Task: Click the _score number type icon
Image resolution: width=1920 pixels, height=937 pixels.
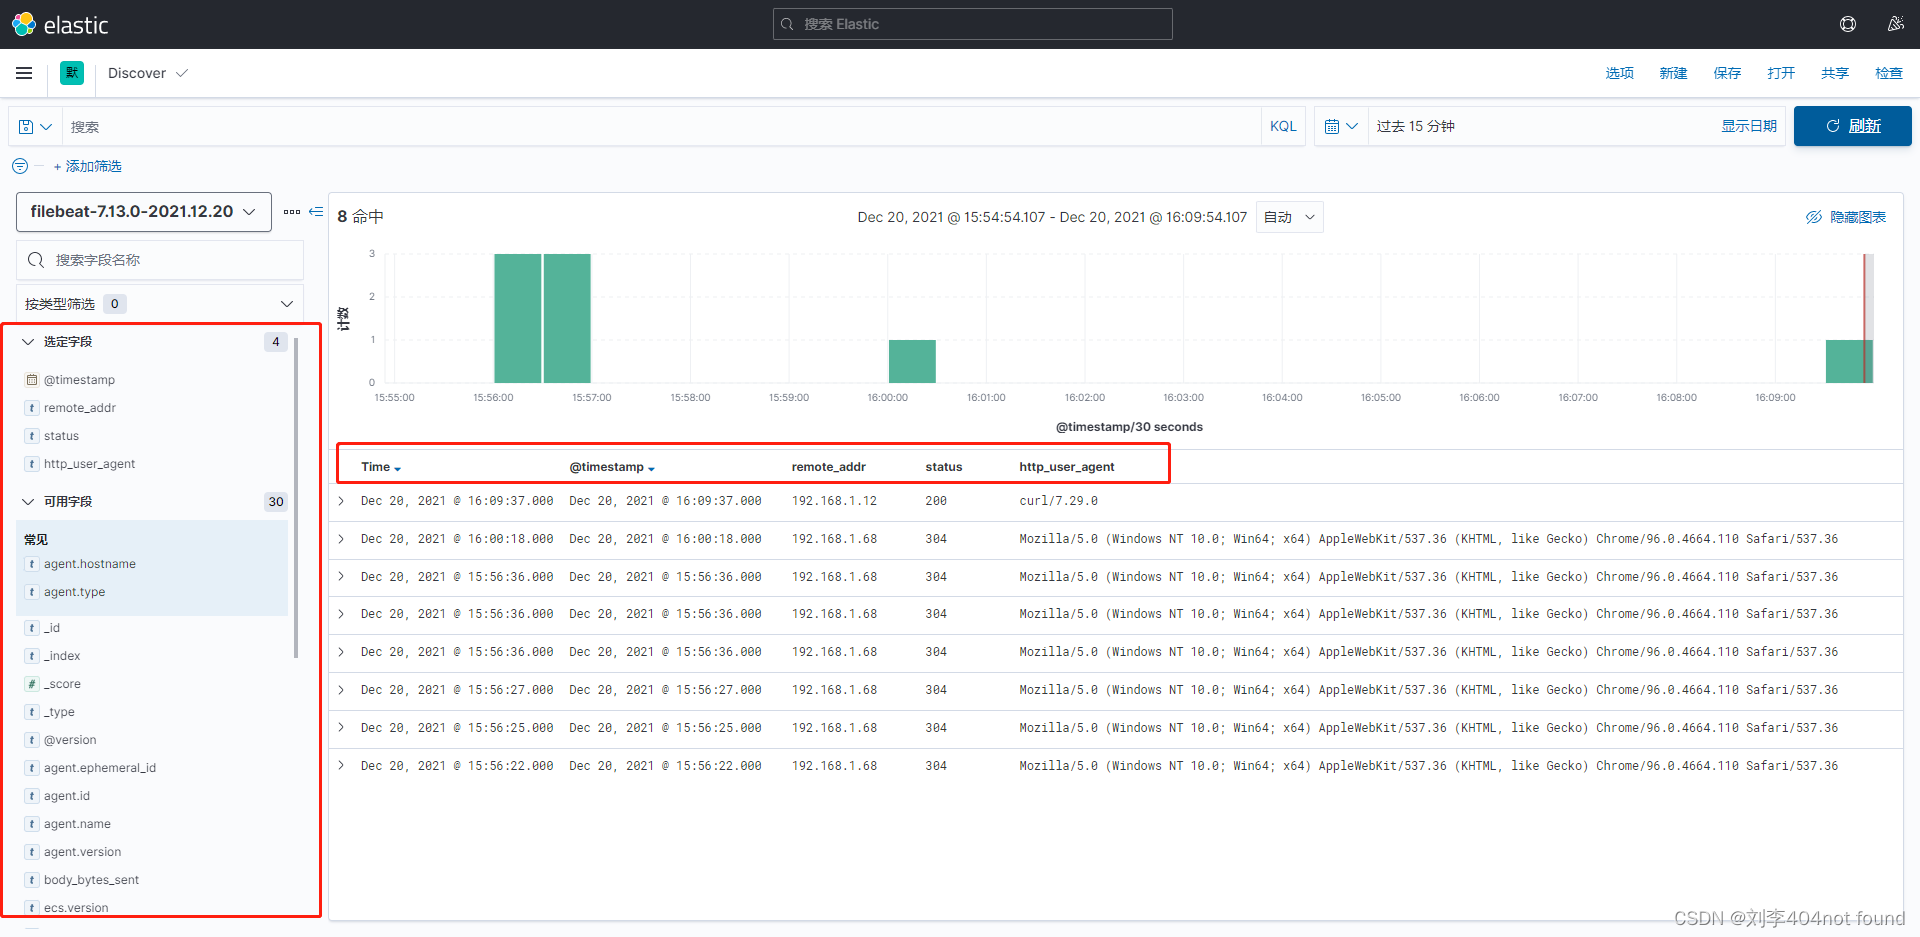Action: point(32,684)
